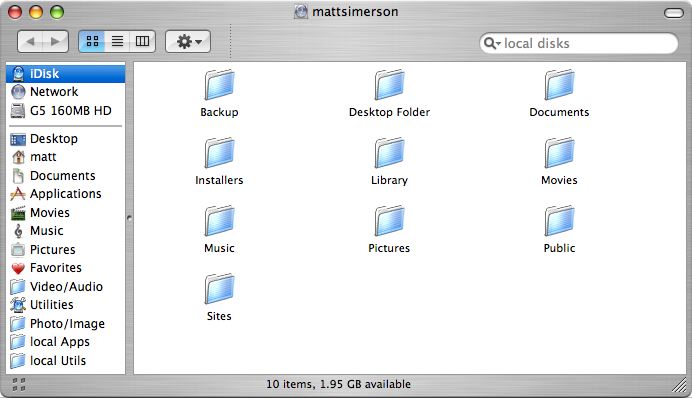Select the Public folder icon
The height and width of the screenshot is (398, 692).
coord(559,221)
